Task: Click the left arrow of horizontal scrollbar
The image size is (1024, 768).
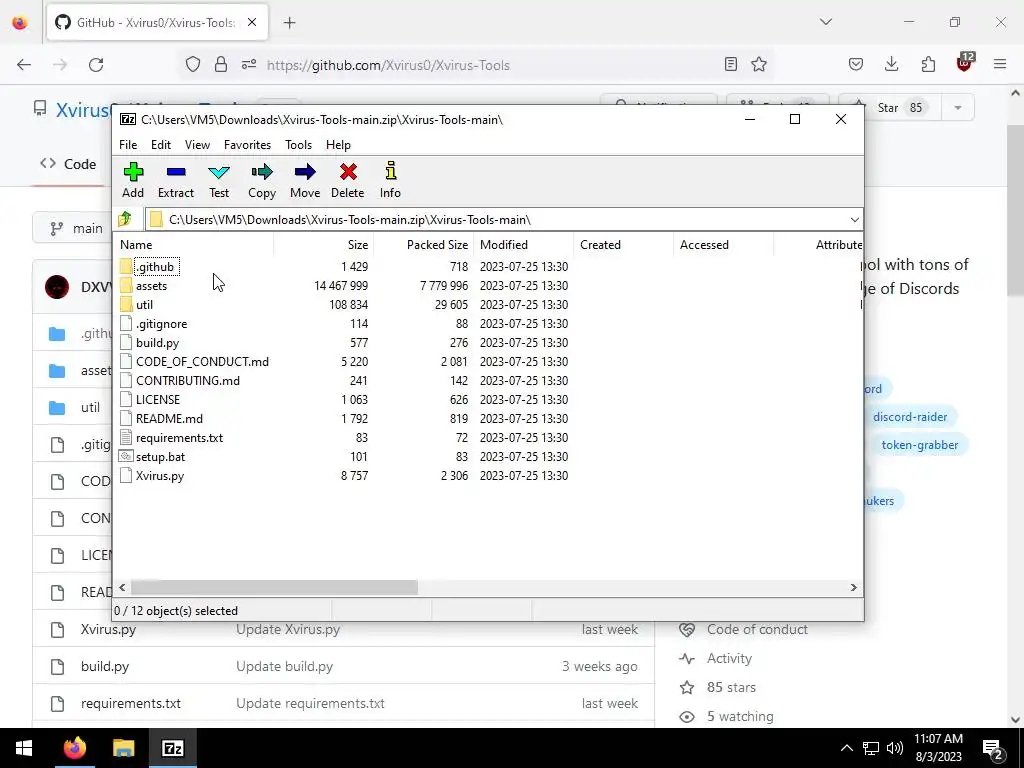Action: click(122, 588)
